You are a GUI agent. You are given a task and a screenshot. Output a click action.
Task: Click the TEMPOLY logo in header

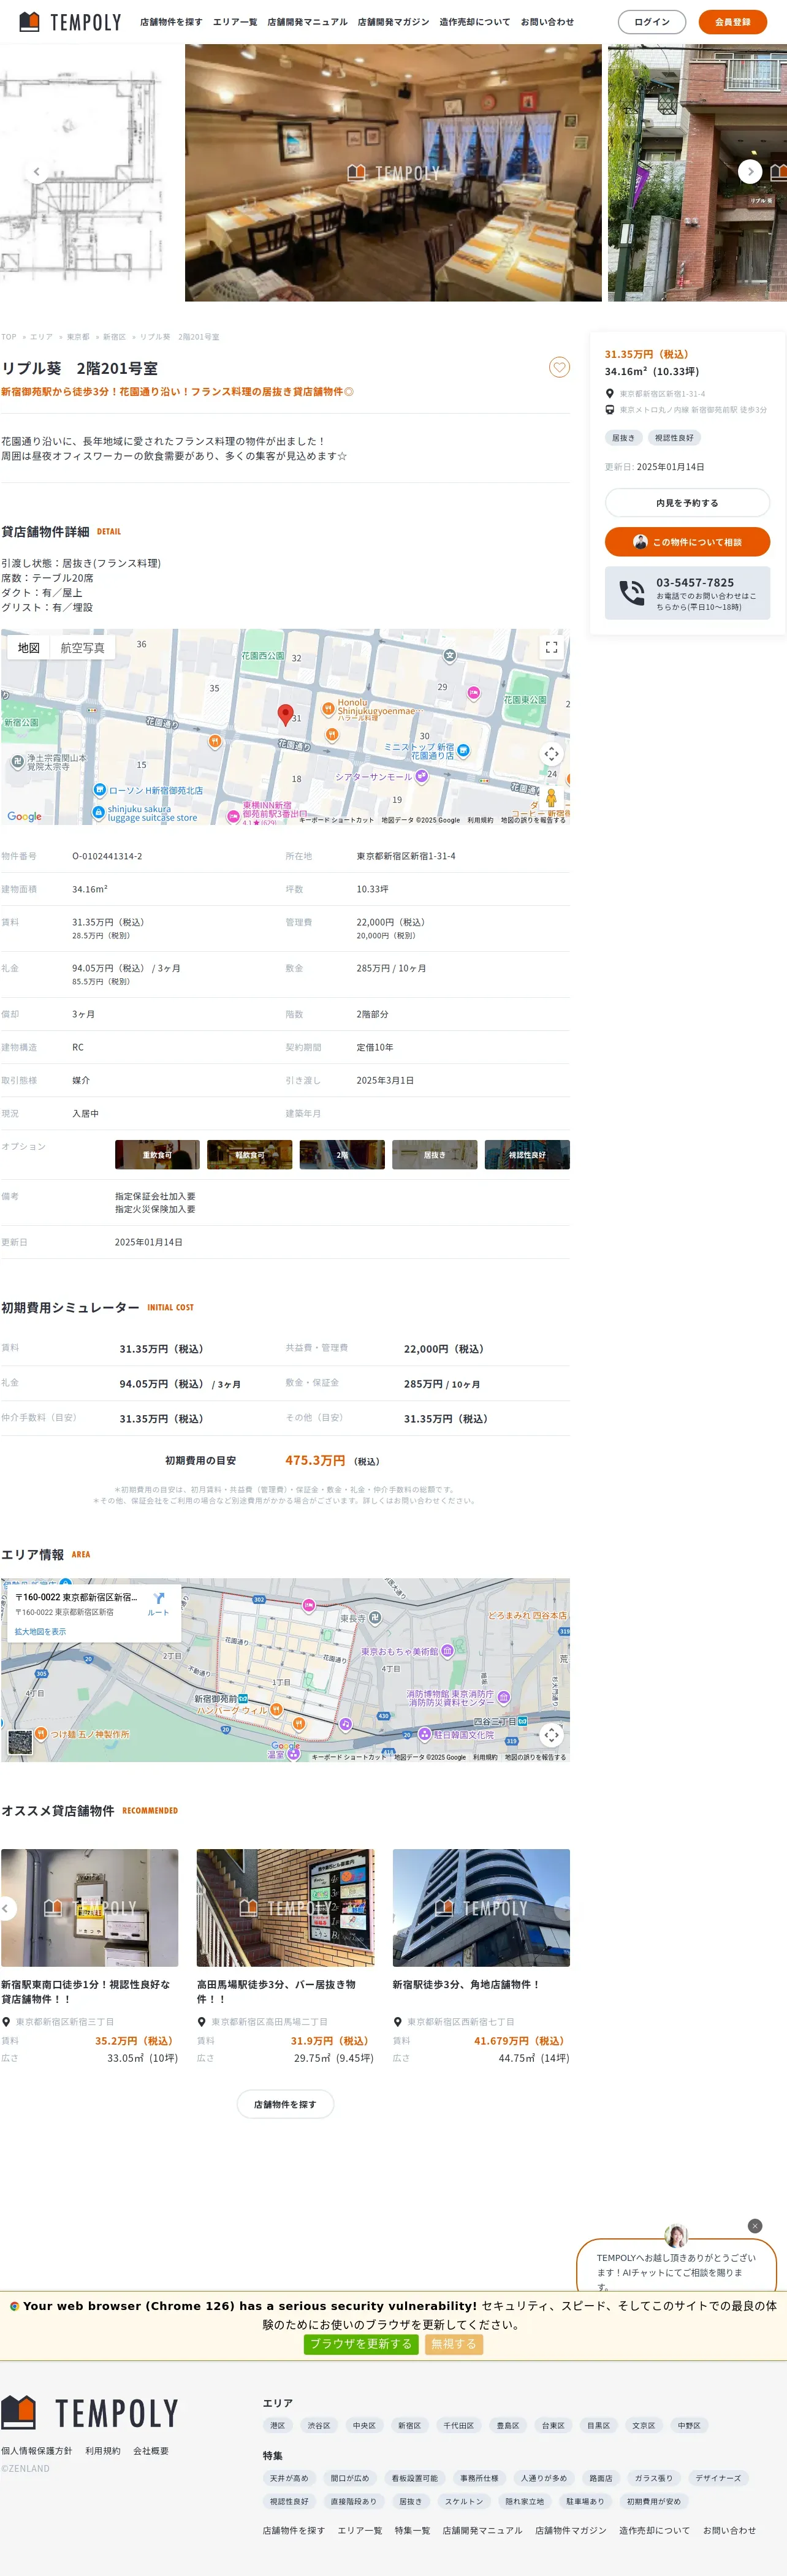click(x=70, y=22)
